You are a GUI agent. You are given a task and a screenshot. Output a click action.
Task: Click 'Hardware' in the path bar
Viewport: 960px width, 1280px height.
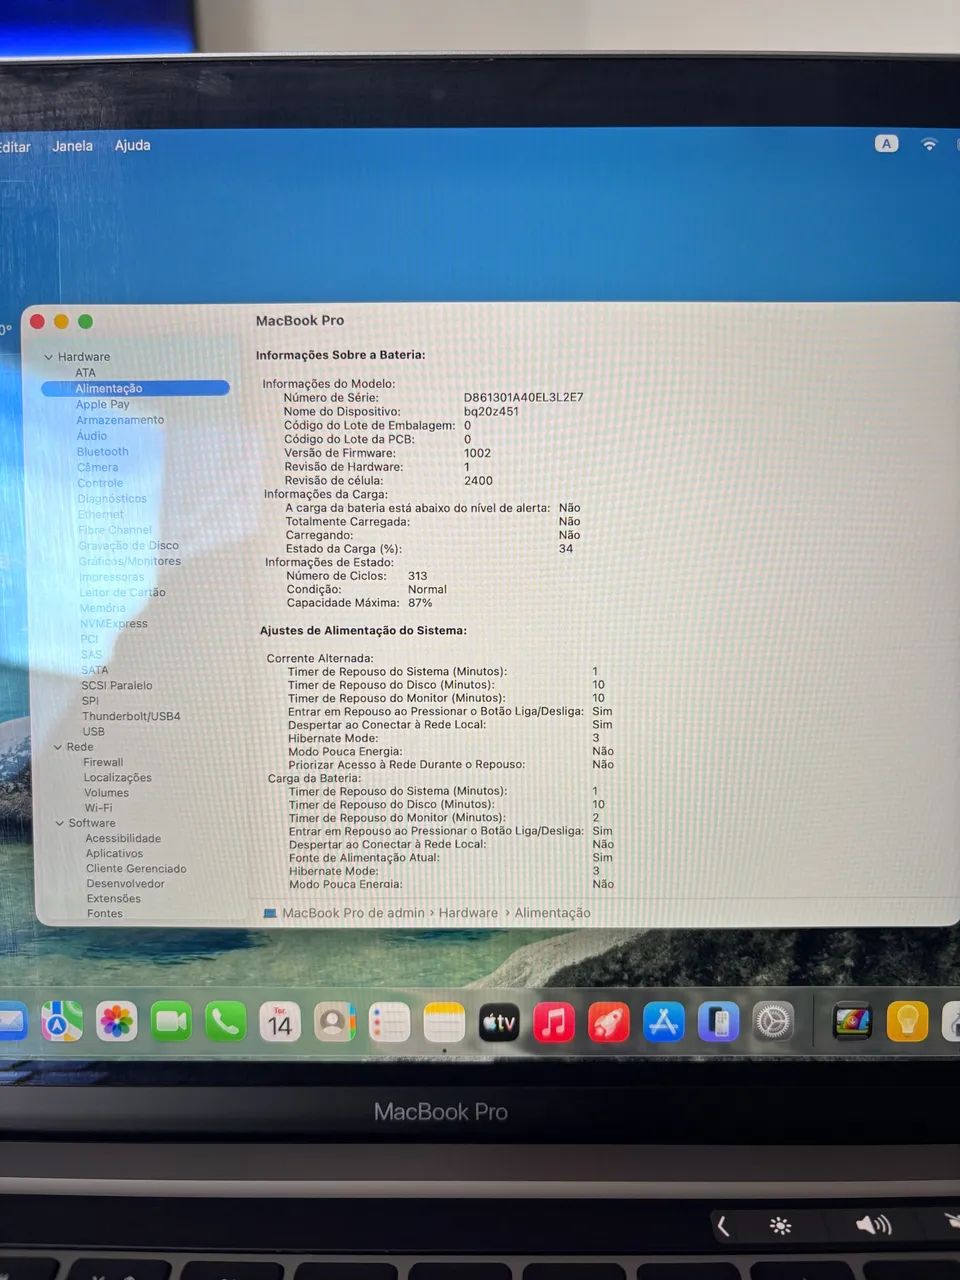(468, 913)
